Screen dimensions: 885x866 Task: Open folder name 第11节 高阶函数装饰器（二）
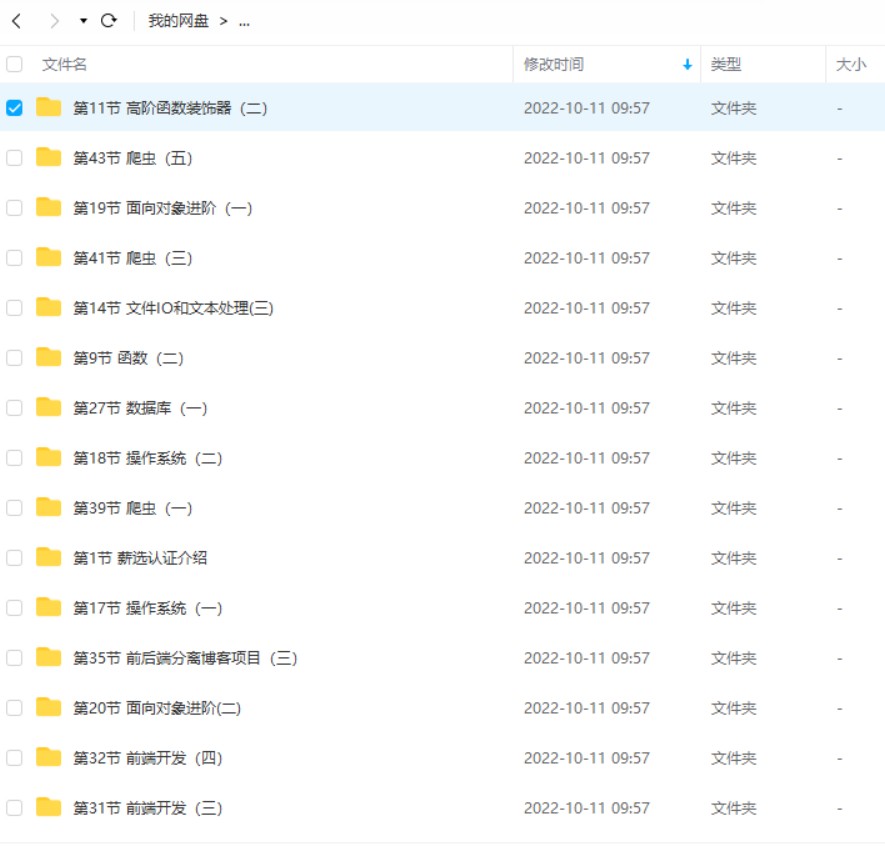(x=170, y=108)
